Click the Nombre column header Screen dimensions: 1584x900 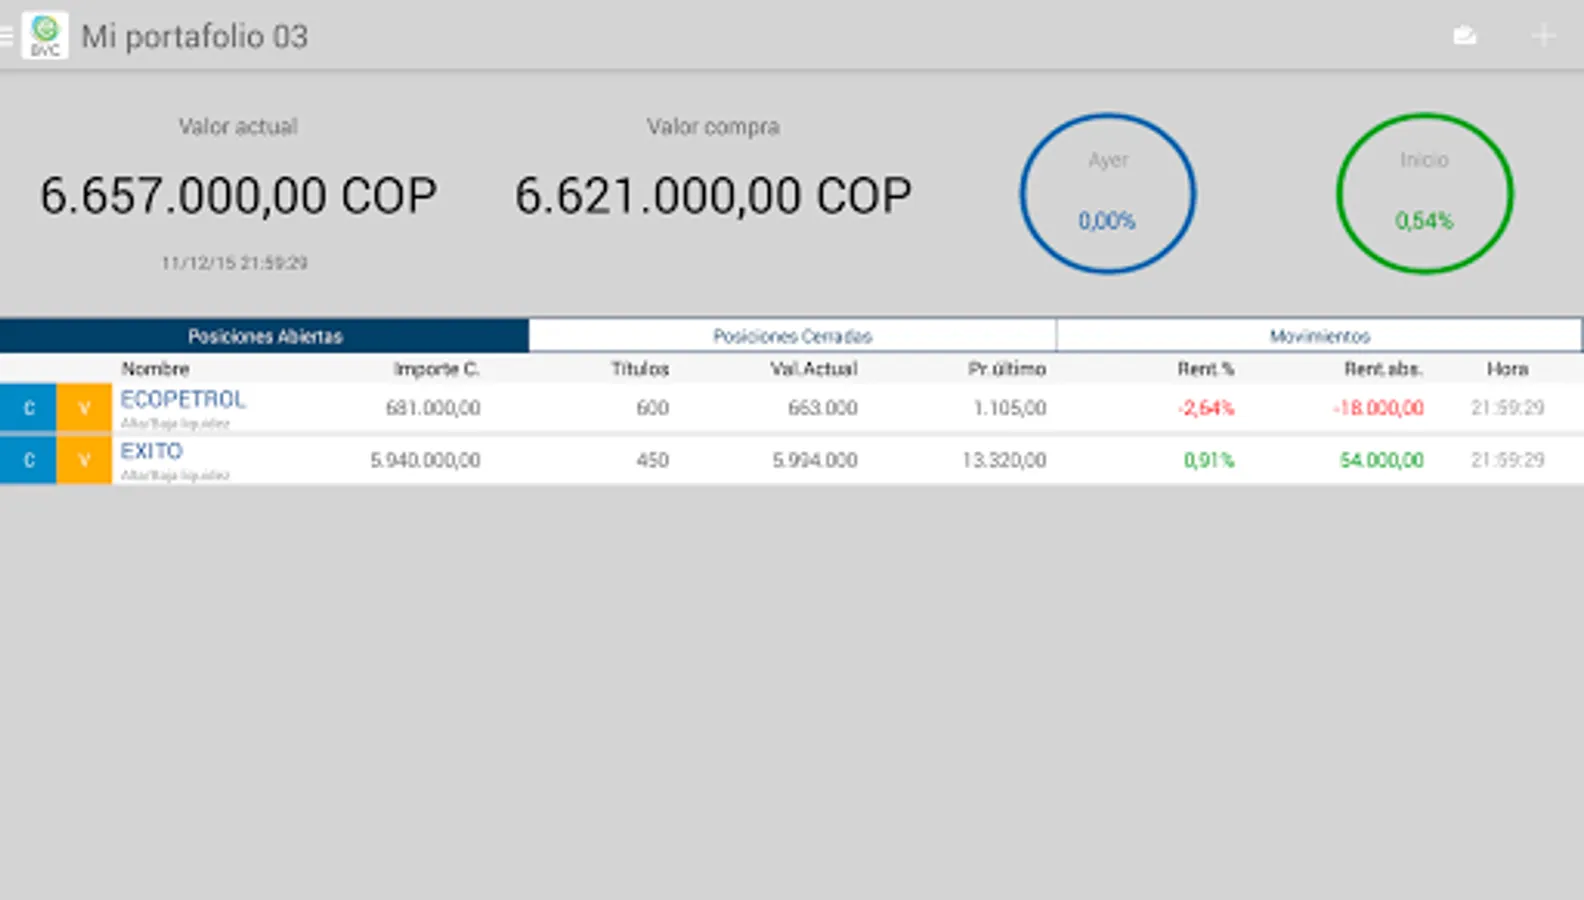point(155,369)
